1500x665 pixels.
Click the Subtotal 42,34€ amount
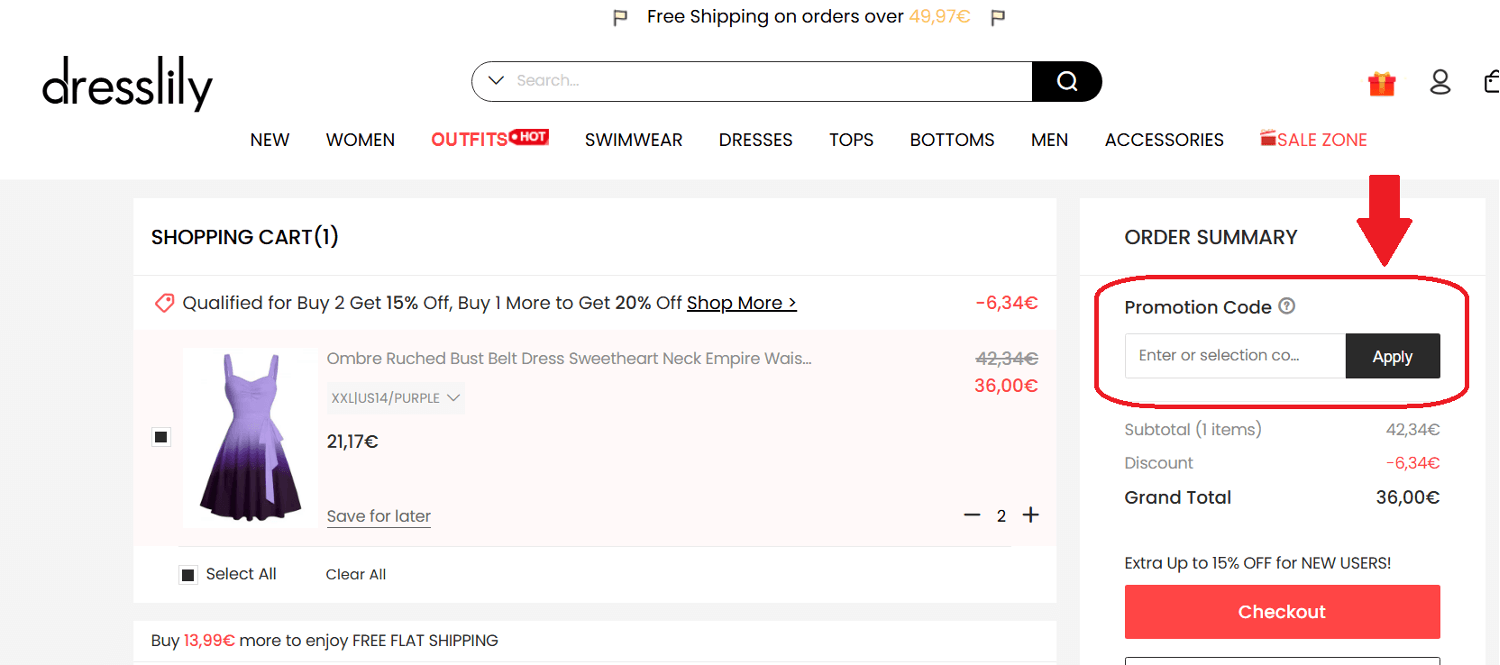tap(1412, 430)
